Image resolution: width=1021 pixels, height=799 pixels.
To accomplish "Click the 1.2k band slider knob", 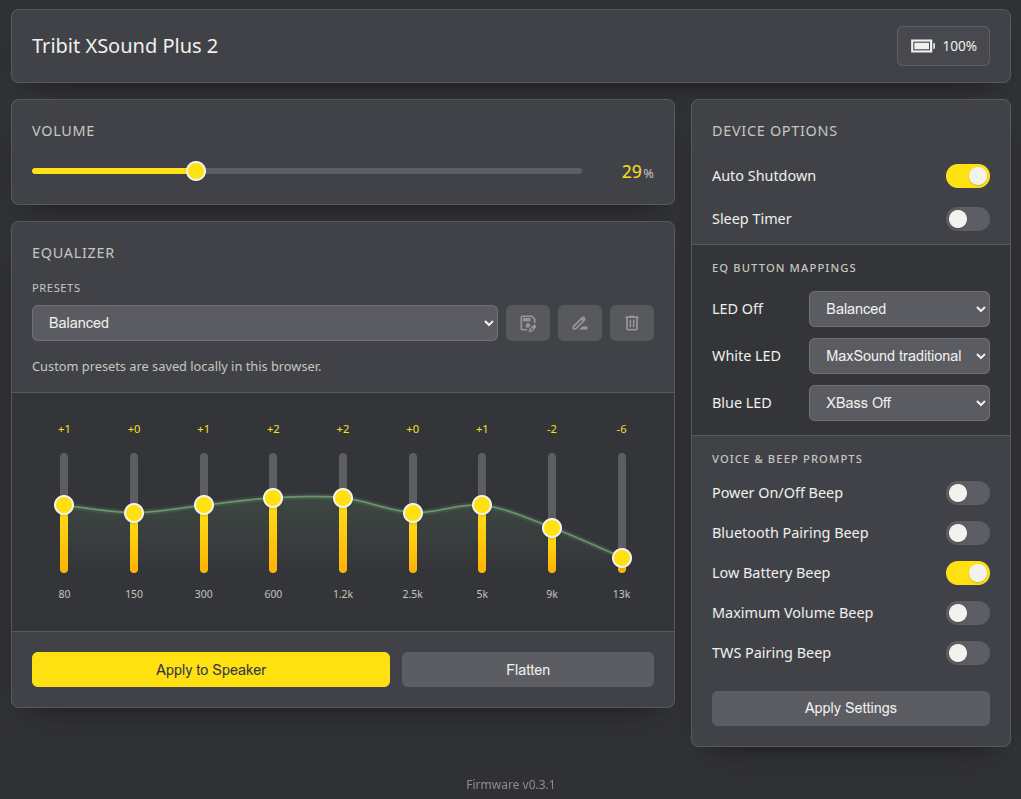I will [x=343, y=498].
